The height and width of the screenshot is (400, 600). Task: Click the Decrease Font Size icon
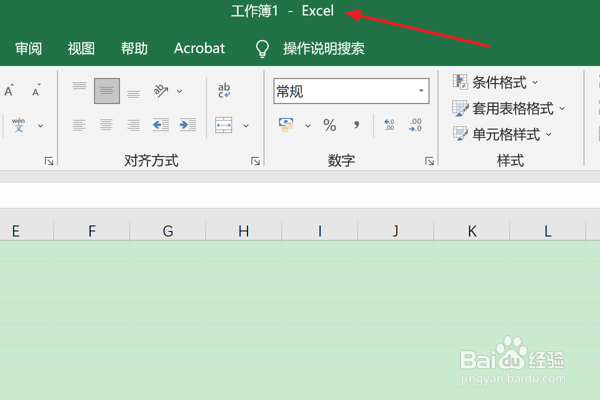coord(36,91)
